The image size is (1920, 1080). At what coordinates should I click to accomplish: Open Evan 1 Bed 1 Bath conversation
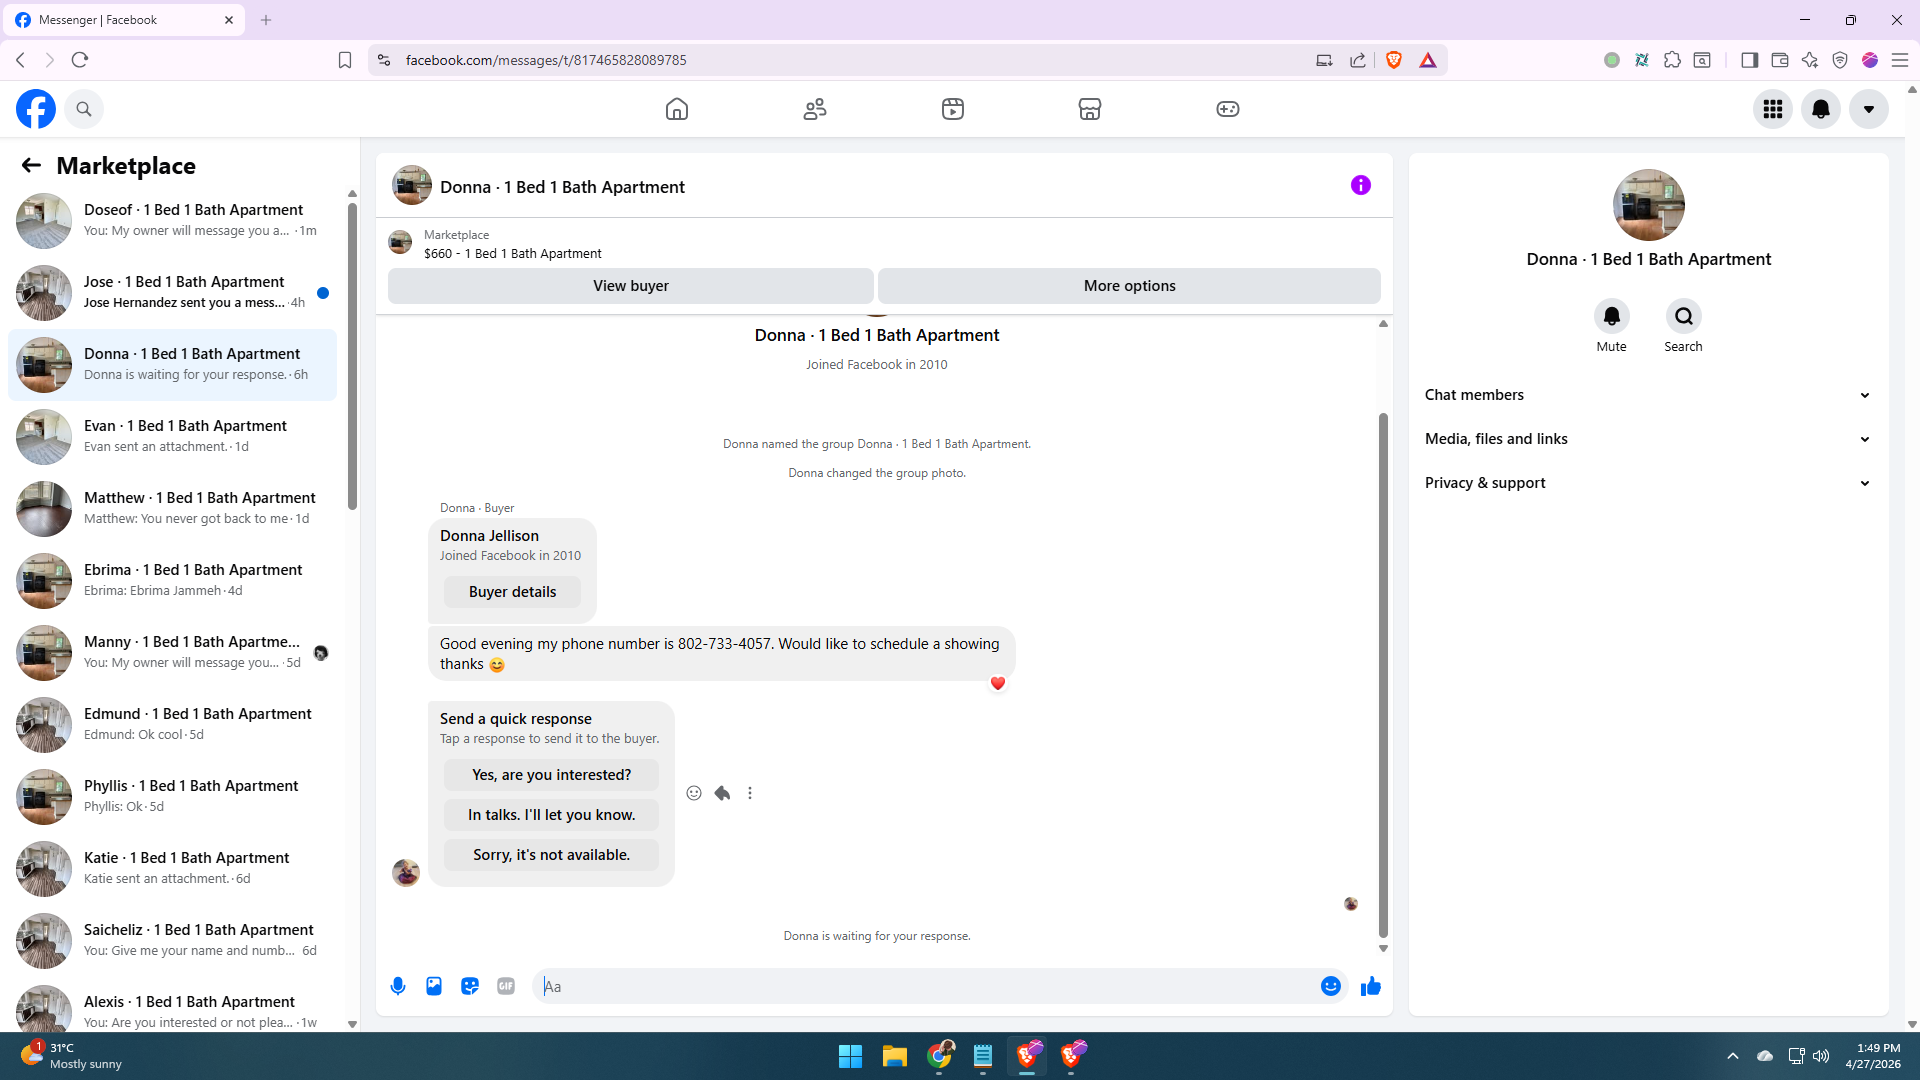tap(172, 437)
